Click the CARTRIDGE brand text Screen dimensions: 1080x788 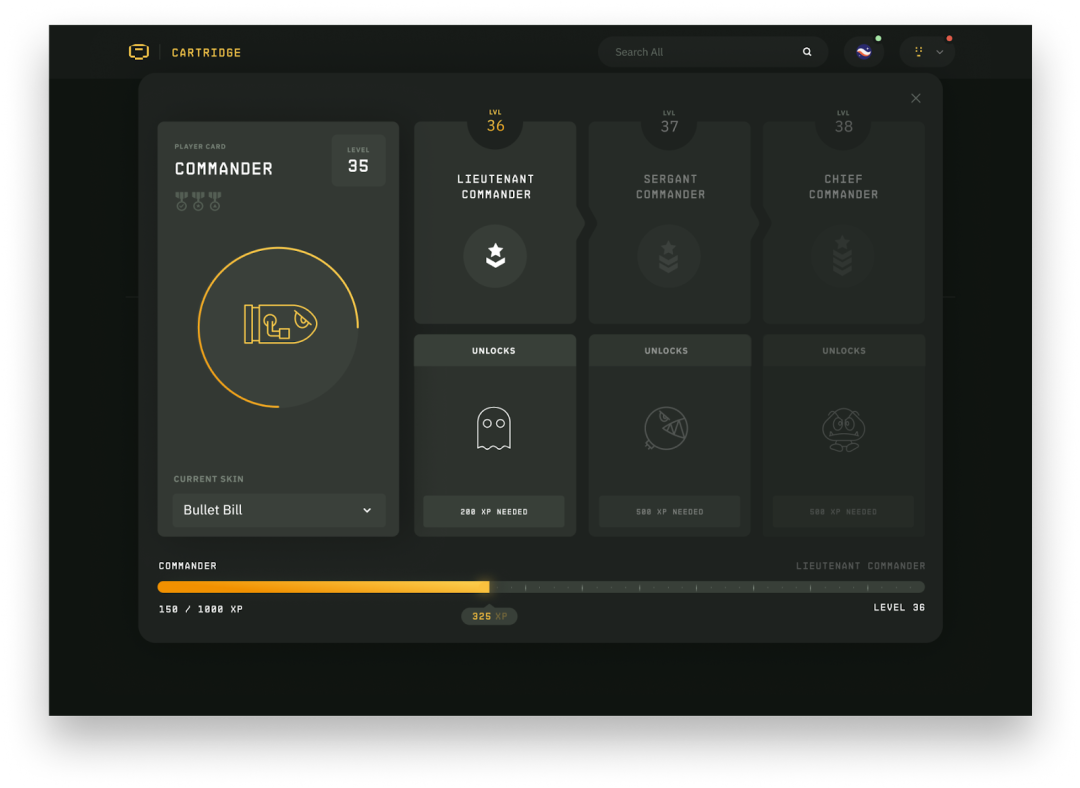tap(206, 52)
